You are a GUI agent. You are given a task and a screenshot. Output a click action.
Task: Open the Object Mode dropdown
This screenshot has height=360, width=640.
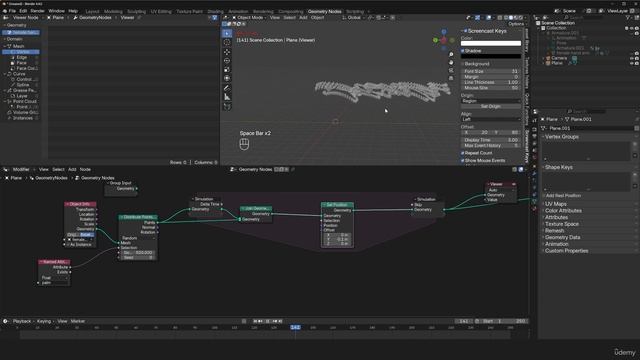250,18
